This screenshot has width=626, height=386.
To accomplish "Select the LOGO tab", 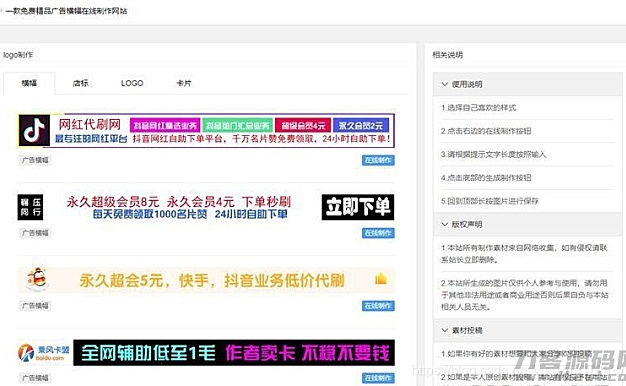I will [132, 83].
